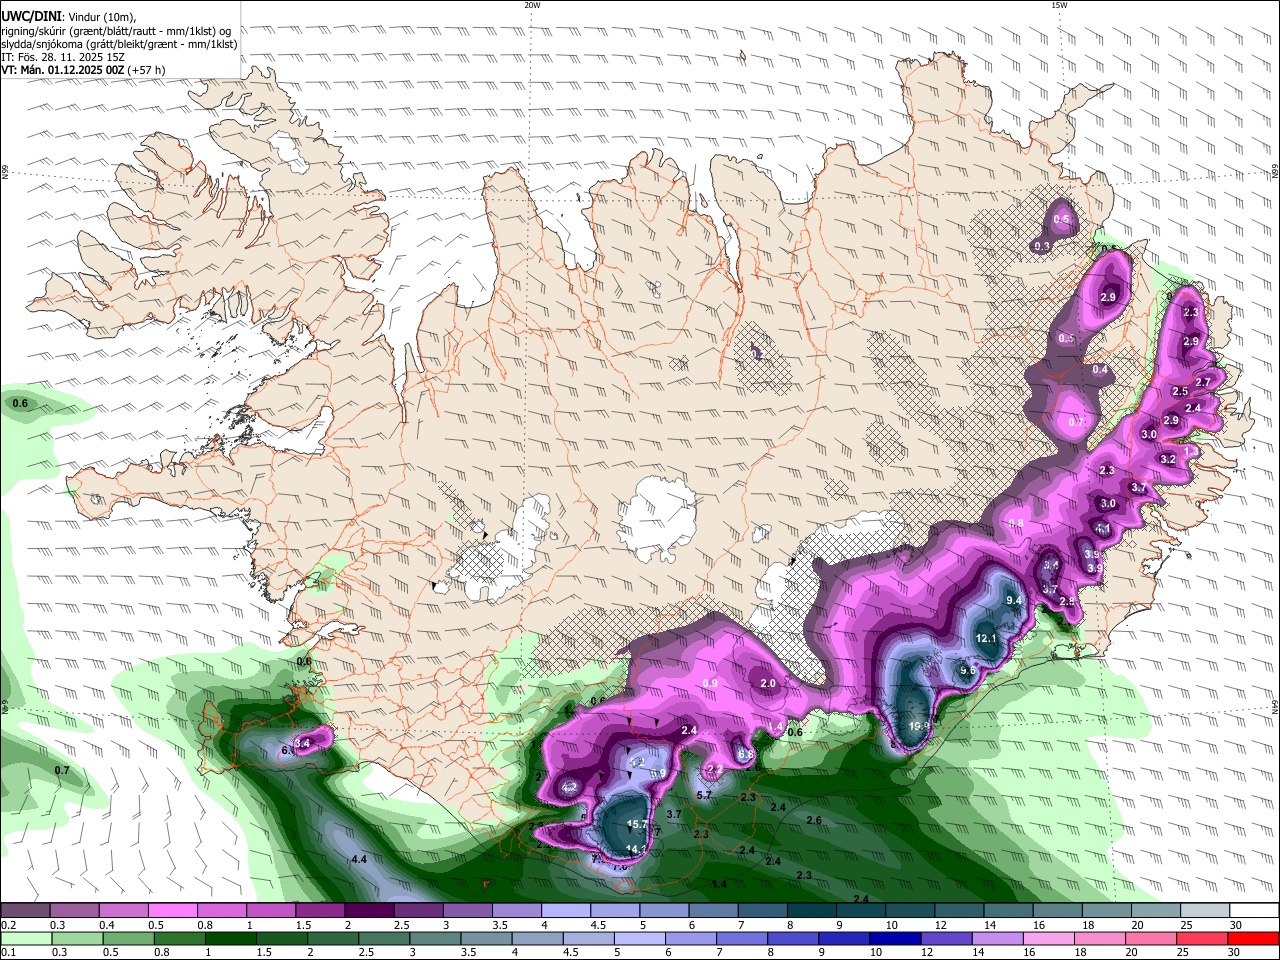Pick the light violet 14–16 rain legend swatch
Viewport: 1280px width, 960px height.
pyautogui.click(x=998, y=938)
